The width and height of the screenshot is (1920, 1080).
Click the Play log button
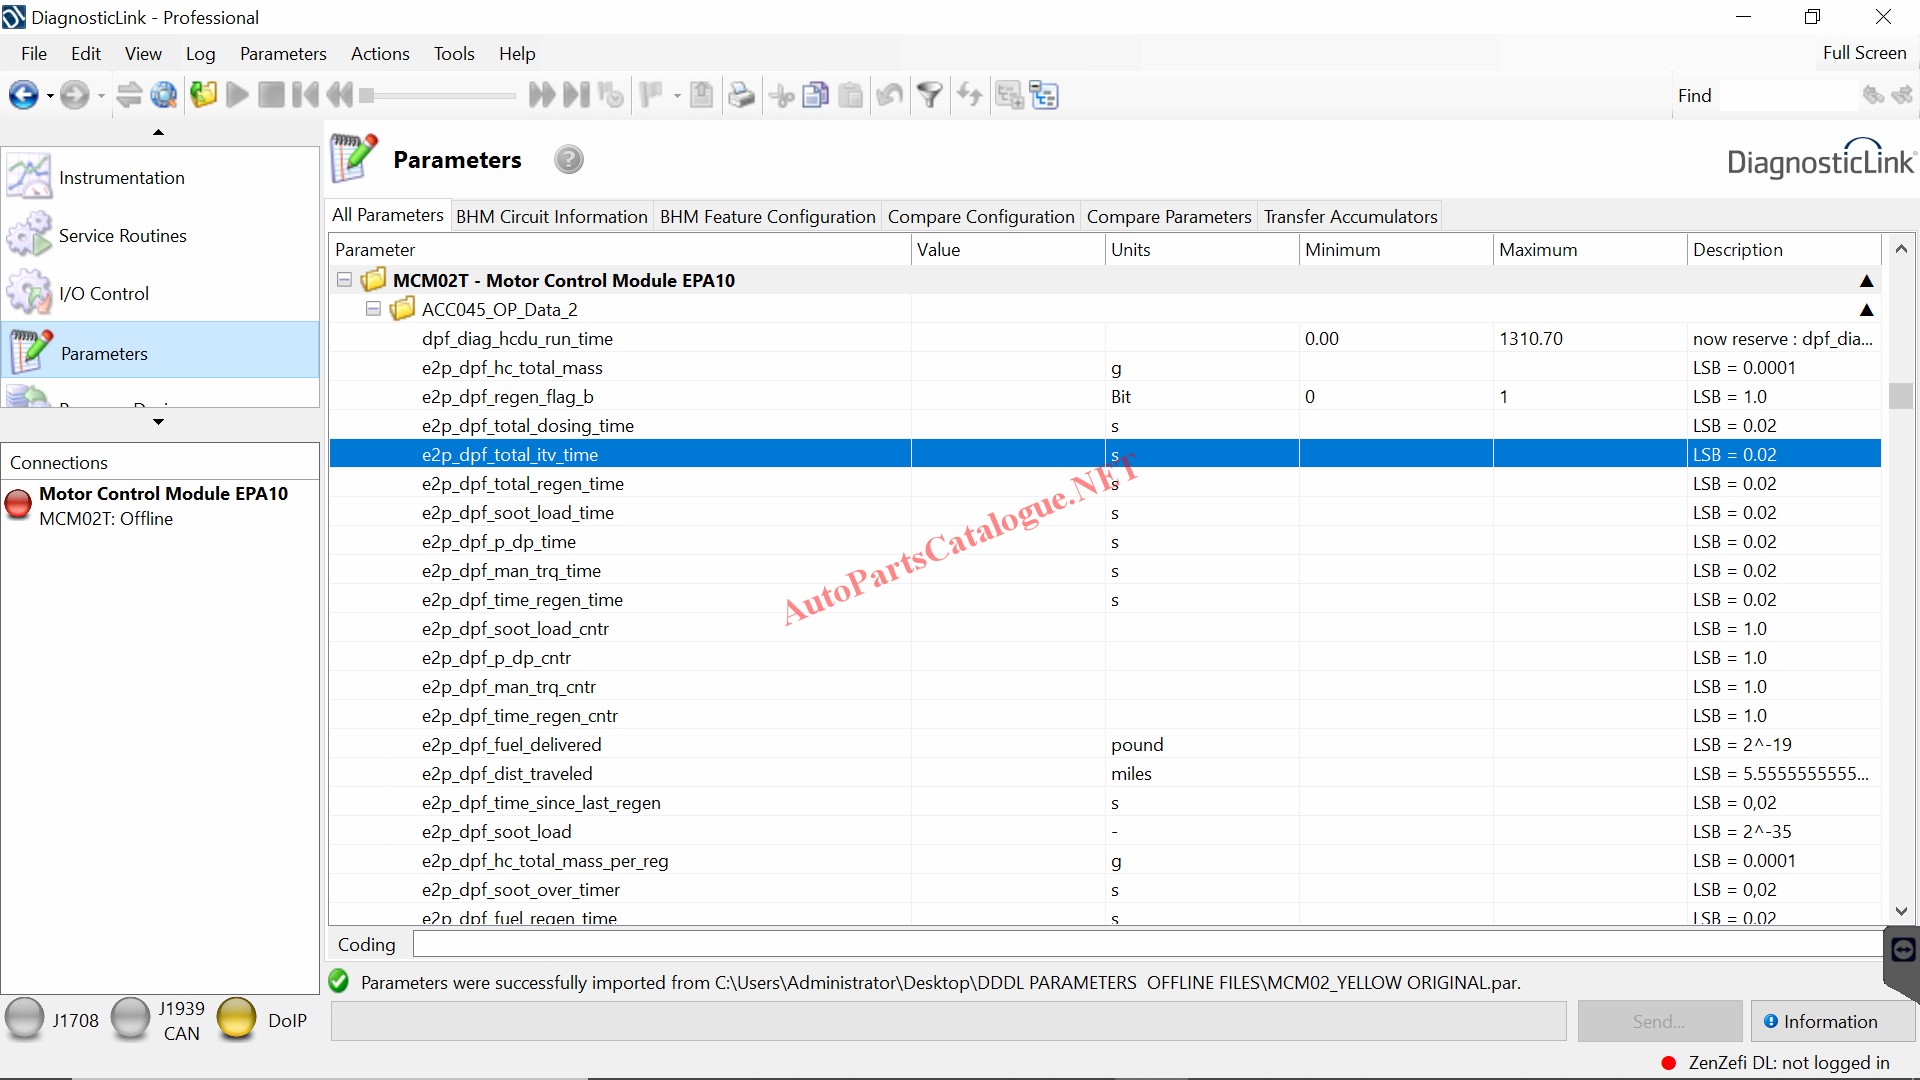238,96
